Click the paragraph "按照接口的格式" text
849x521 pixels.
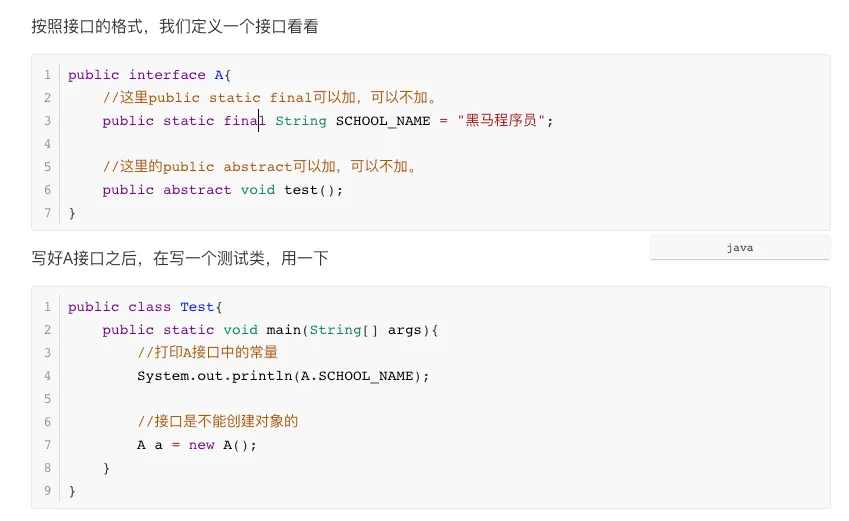click(175, 27)
